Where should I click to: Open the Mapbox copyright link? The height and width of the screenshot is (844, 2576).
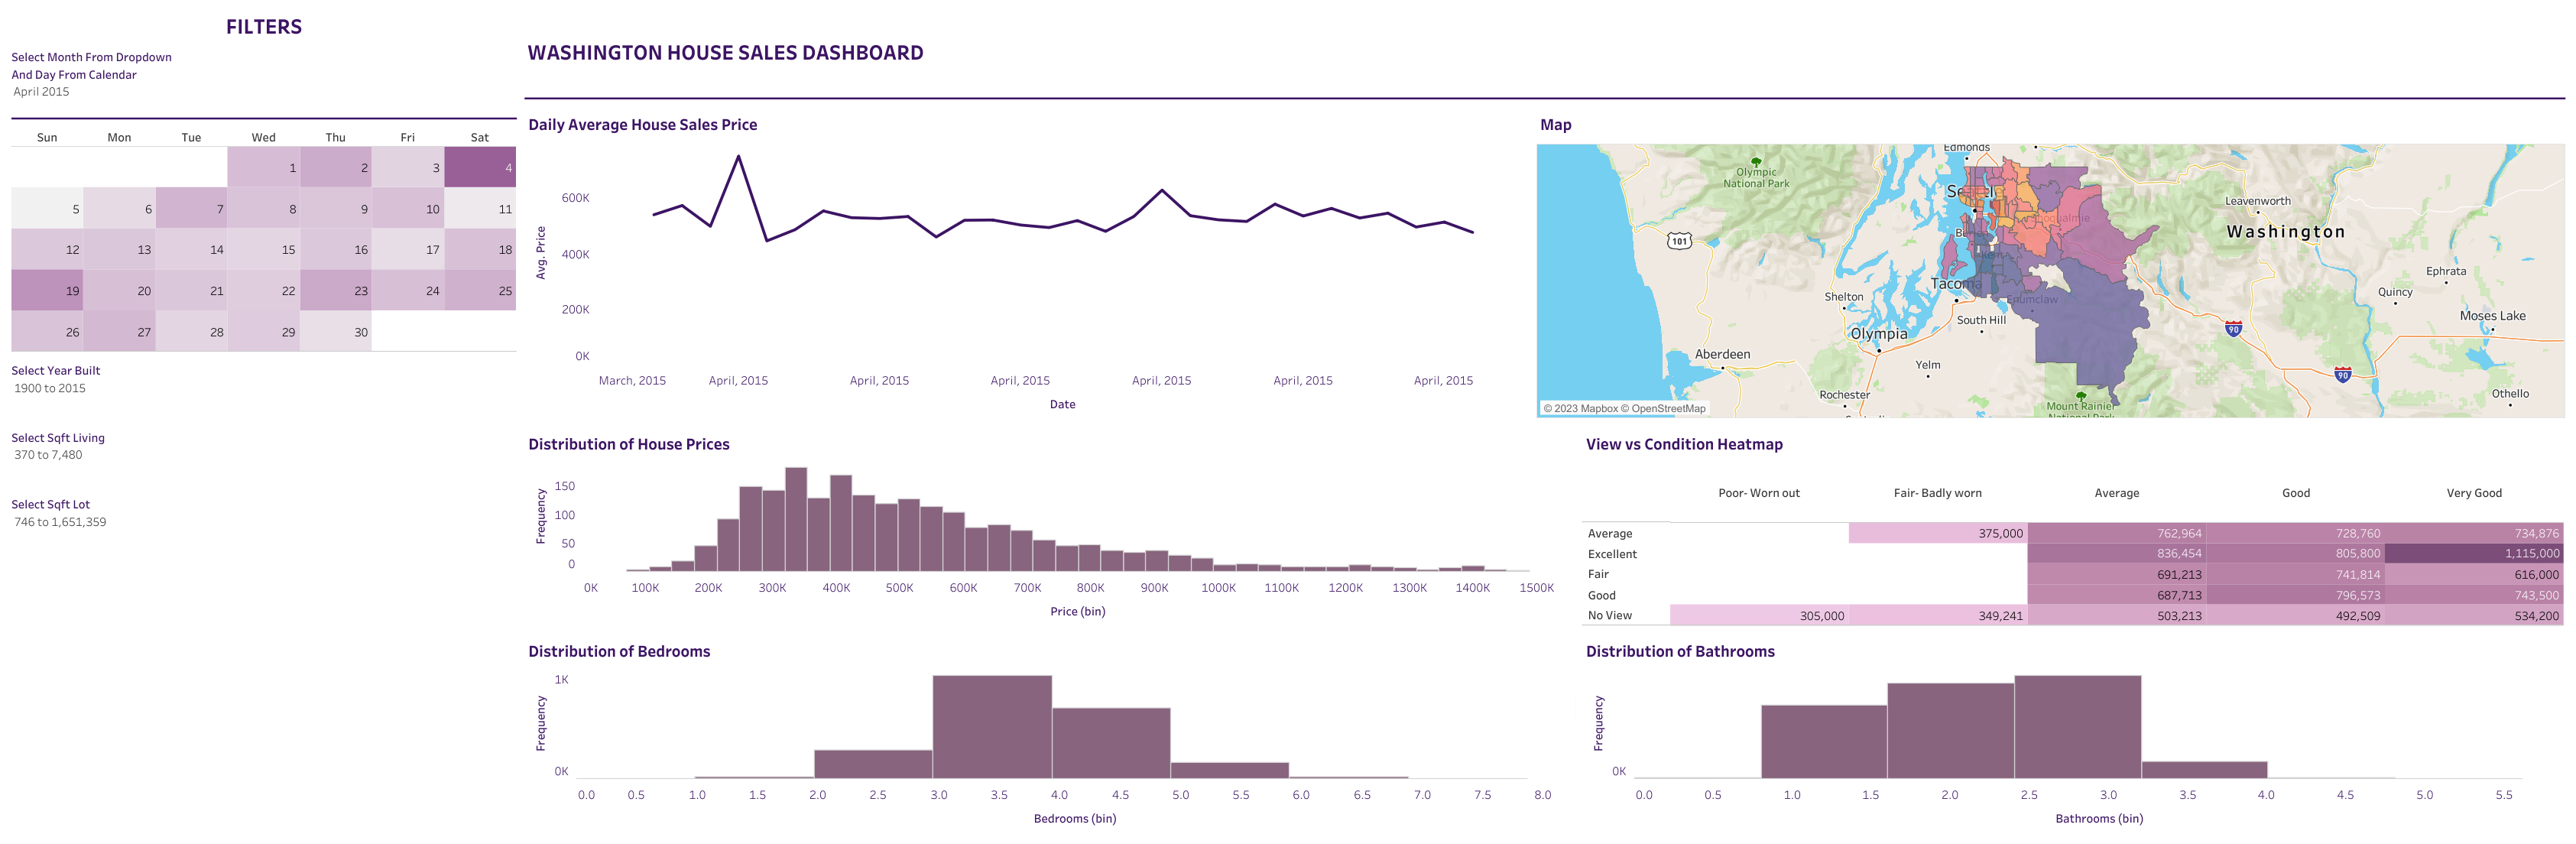point(1581,408)
